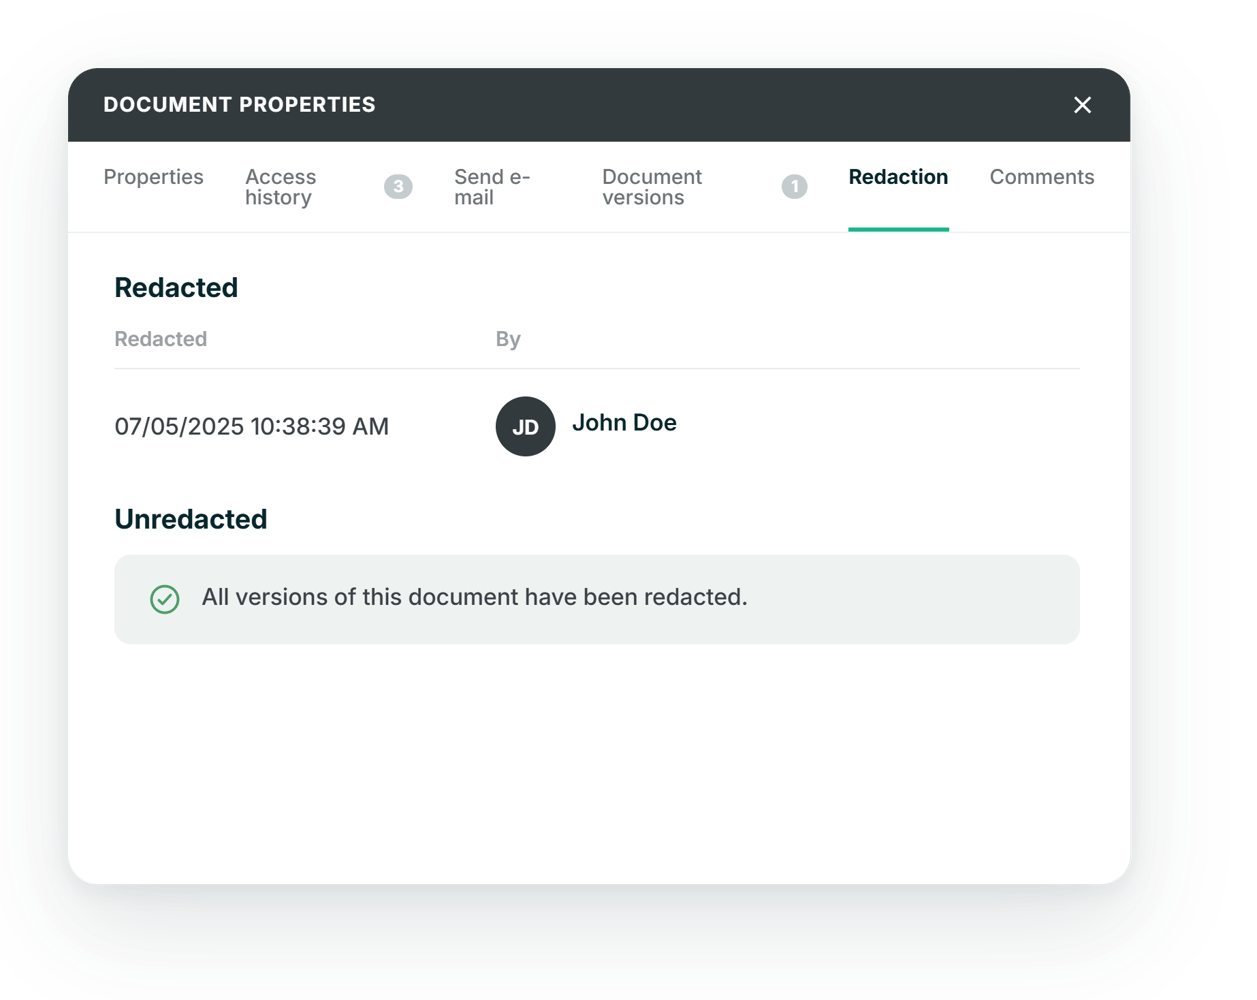Switch to the Properties tab

coord(153,177)
